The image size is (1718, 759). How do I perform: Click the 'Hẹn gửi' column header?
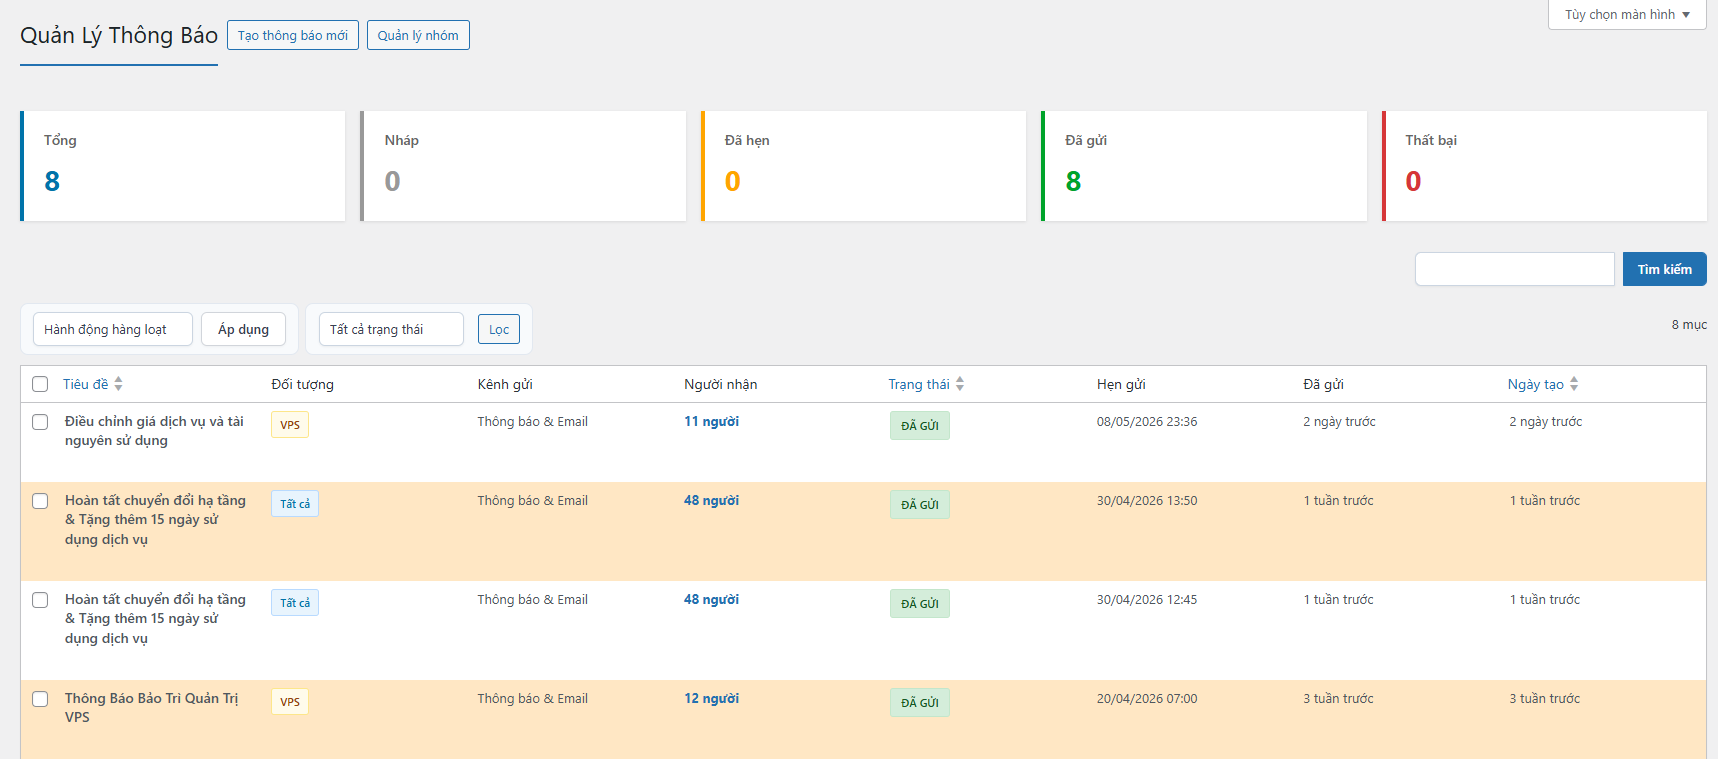[x=1121, y=384]
